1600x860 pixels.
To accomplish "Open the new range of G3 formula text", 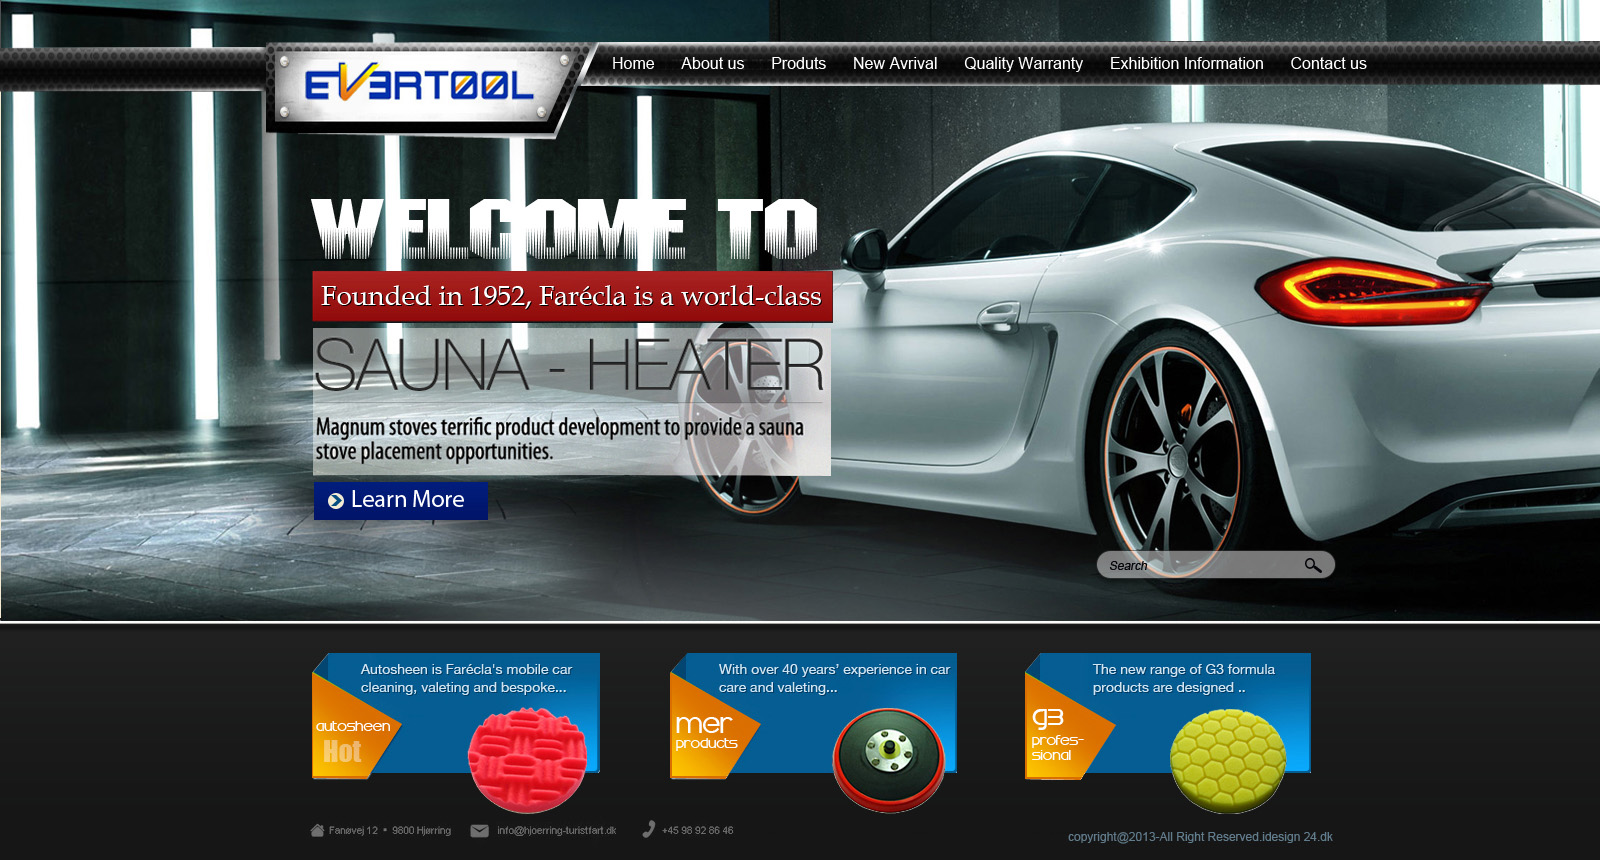I will coord(1184,678).
